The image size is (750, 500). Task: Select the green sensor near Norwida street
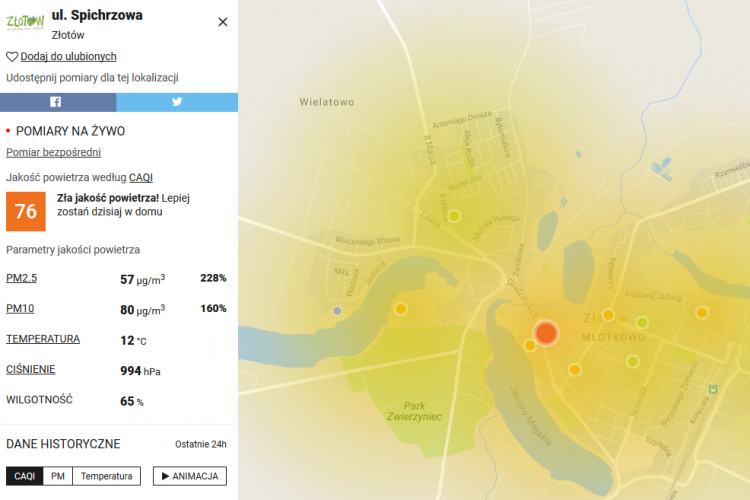pyautogui.click(x=633, y=361)
